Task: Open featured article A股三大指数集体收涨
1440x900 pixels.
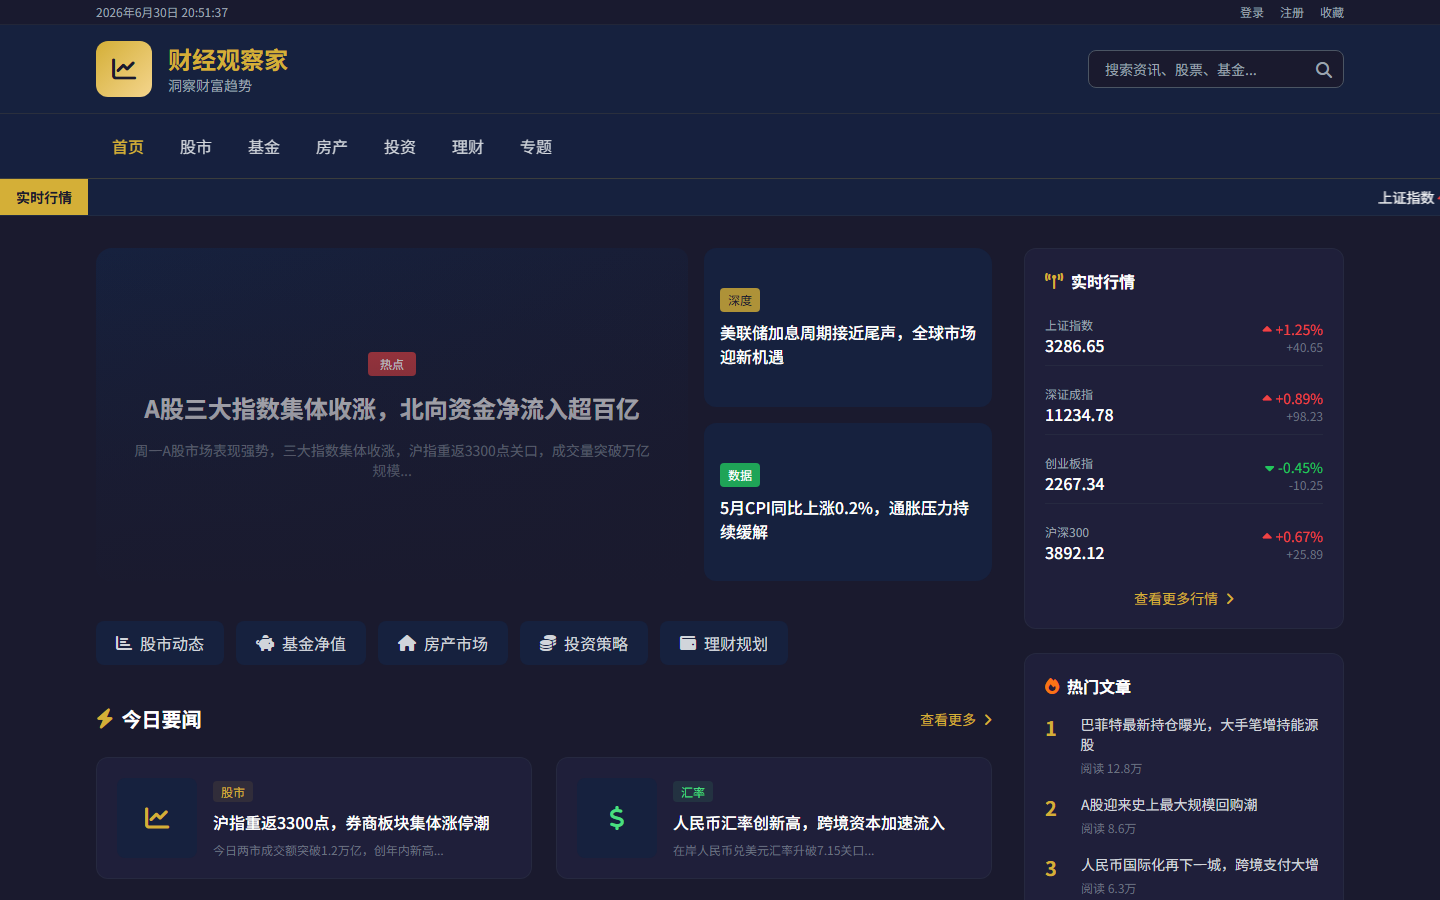Action: [392, 415]
